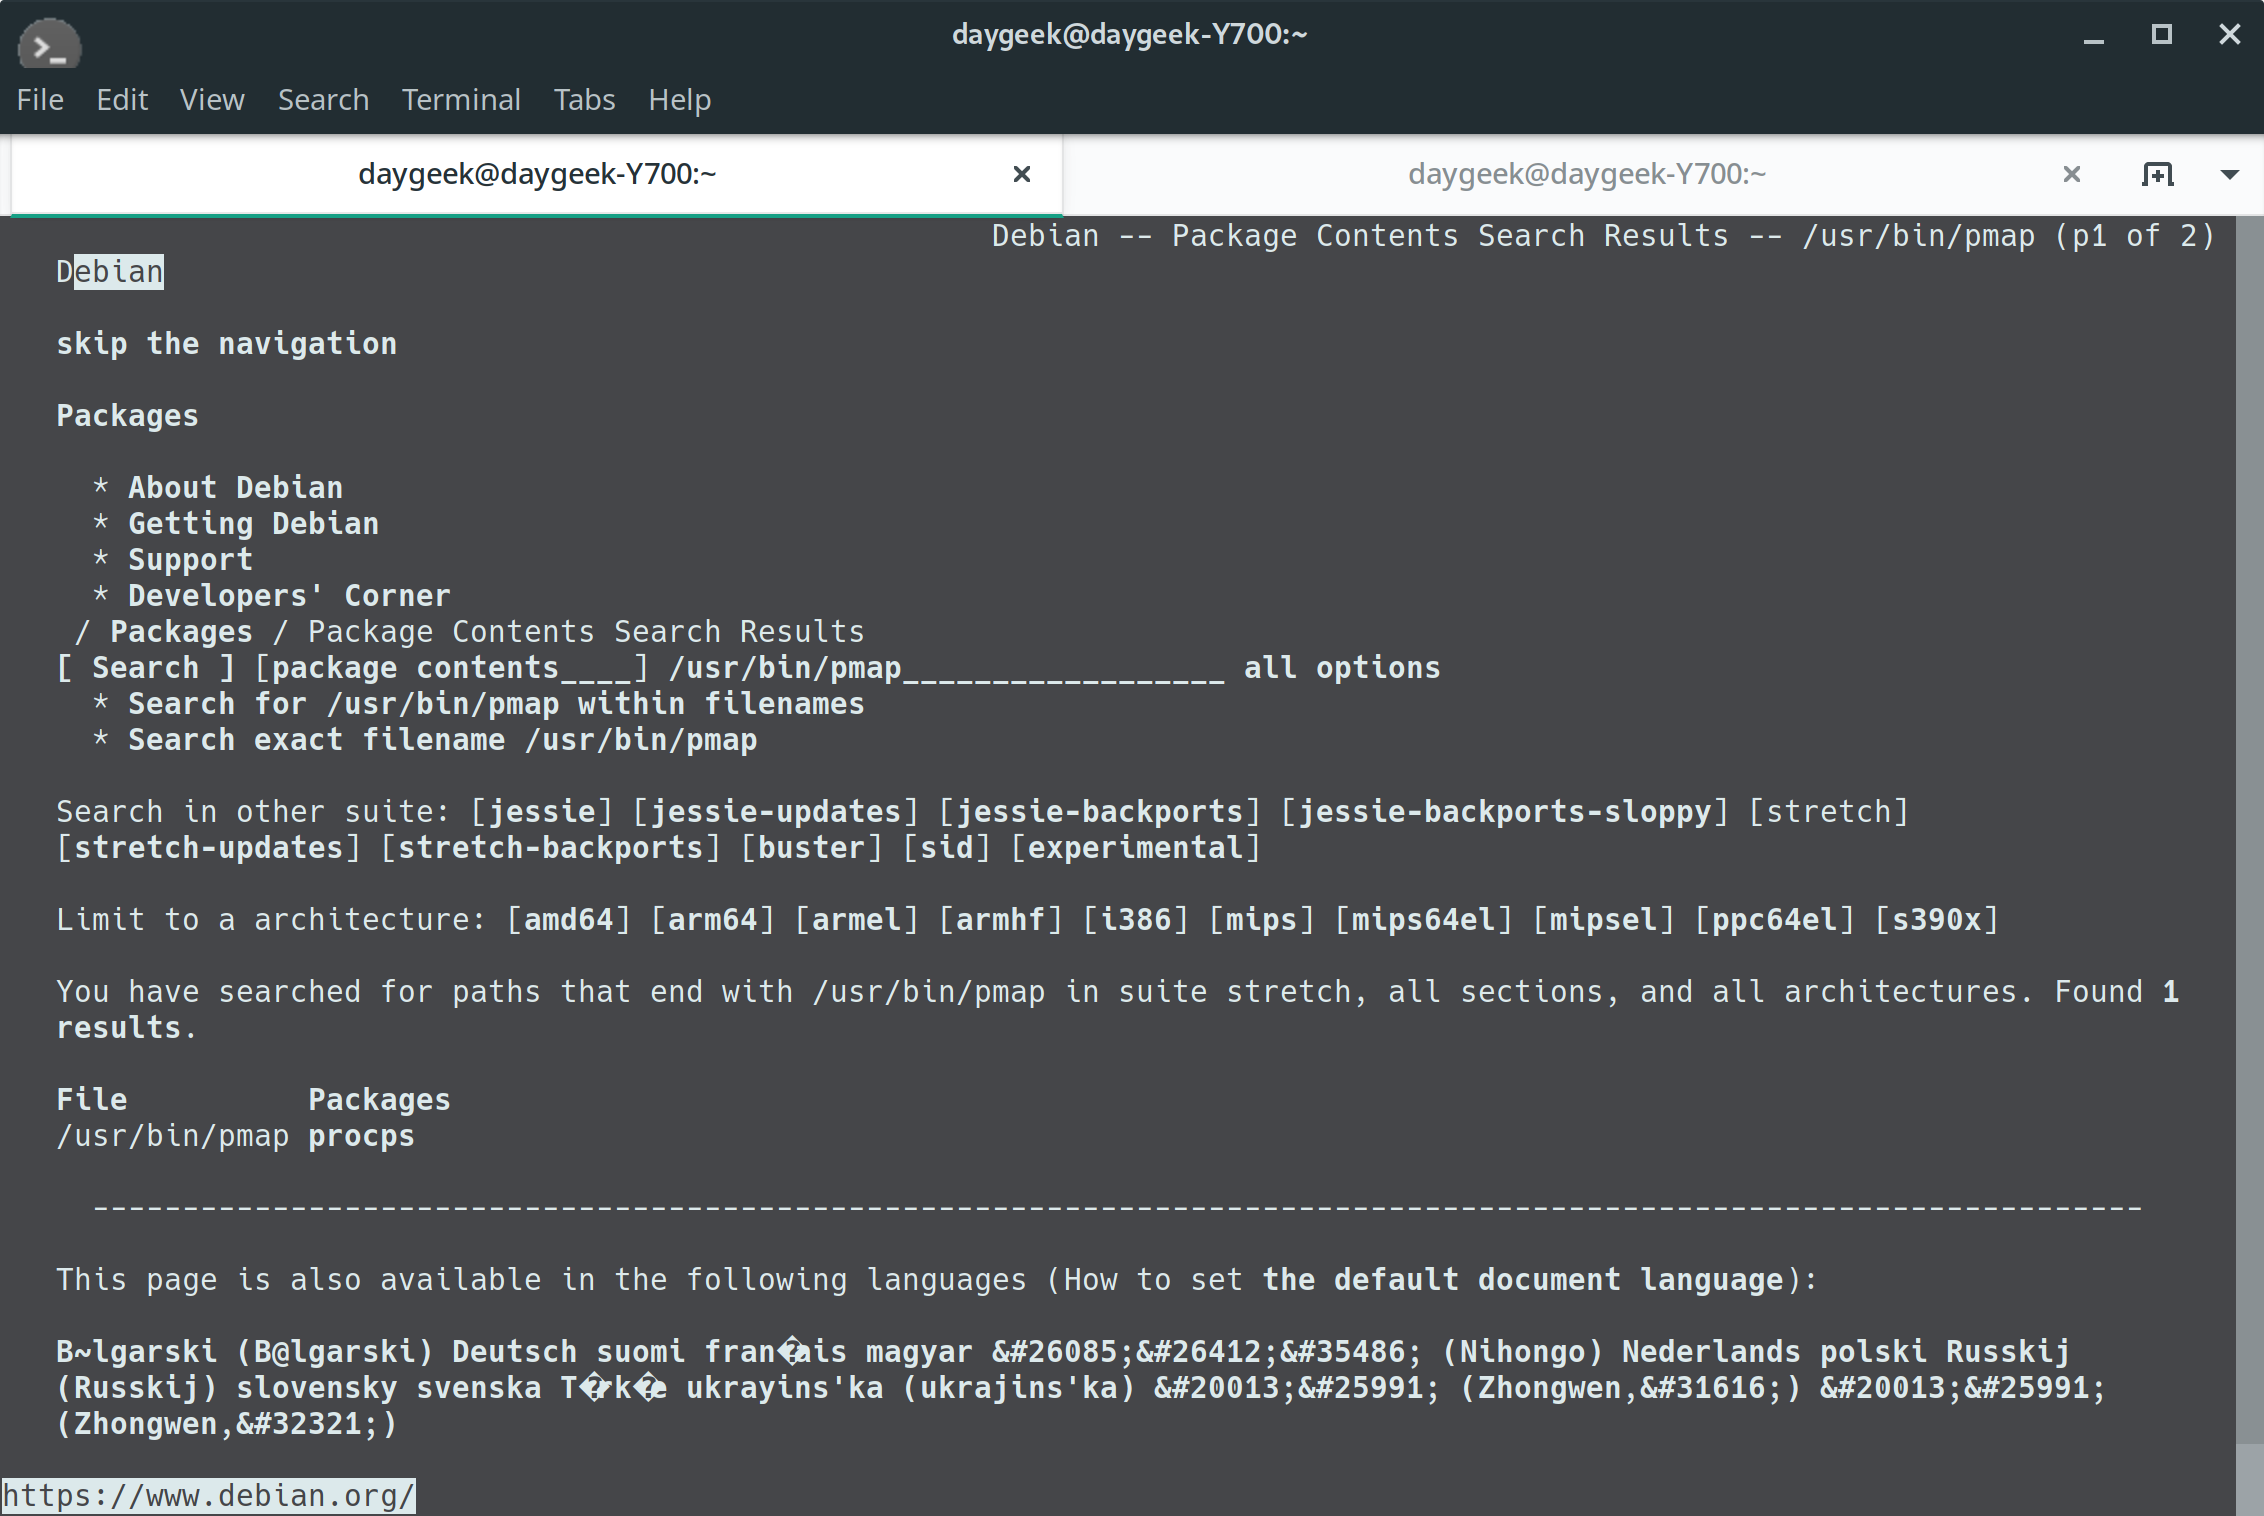The width and height of the screenshot is (2264, 1516).
Task: Close the first daygeek tab
Action: point(1021,174)
